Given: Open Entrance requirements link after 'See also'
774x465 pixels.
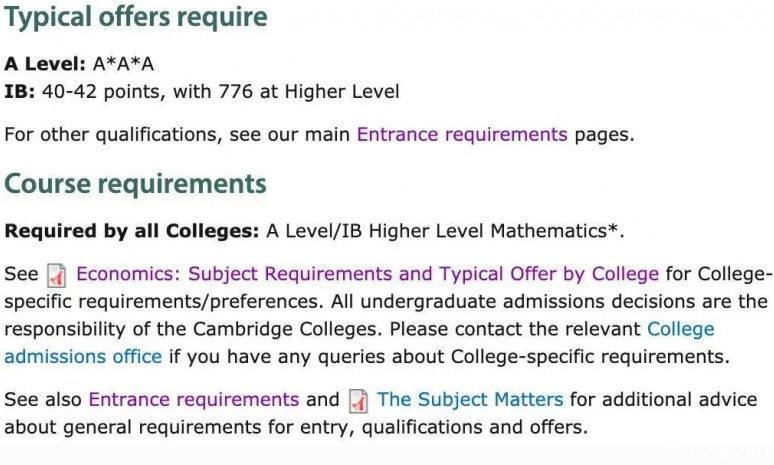Looking at the screenshot, I should [x=194, y=399].
